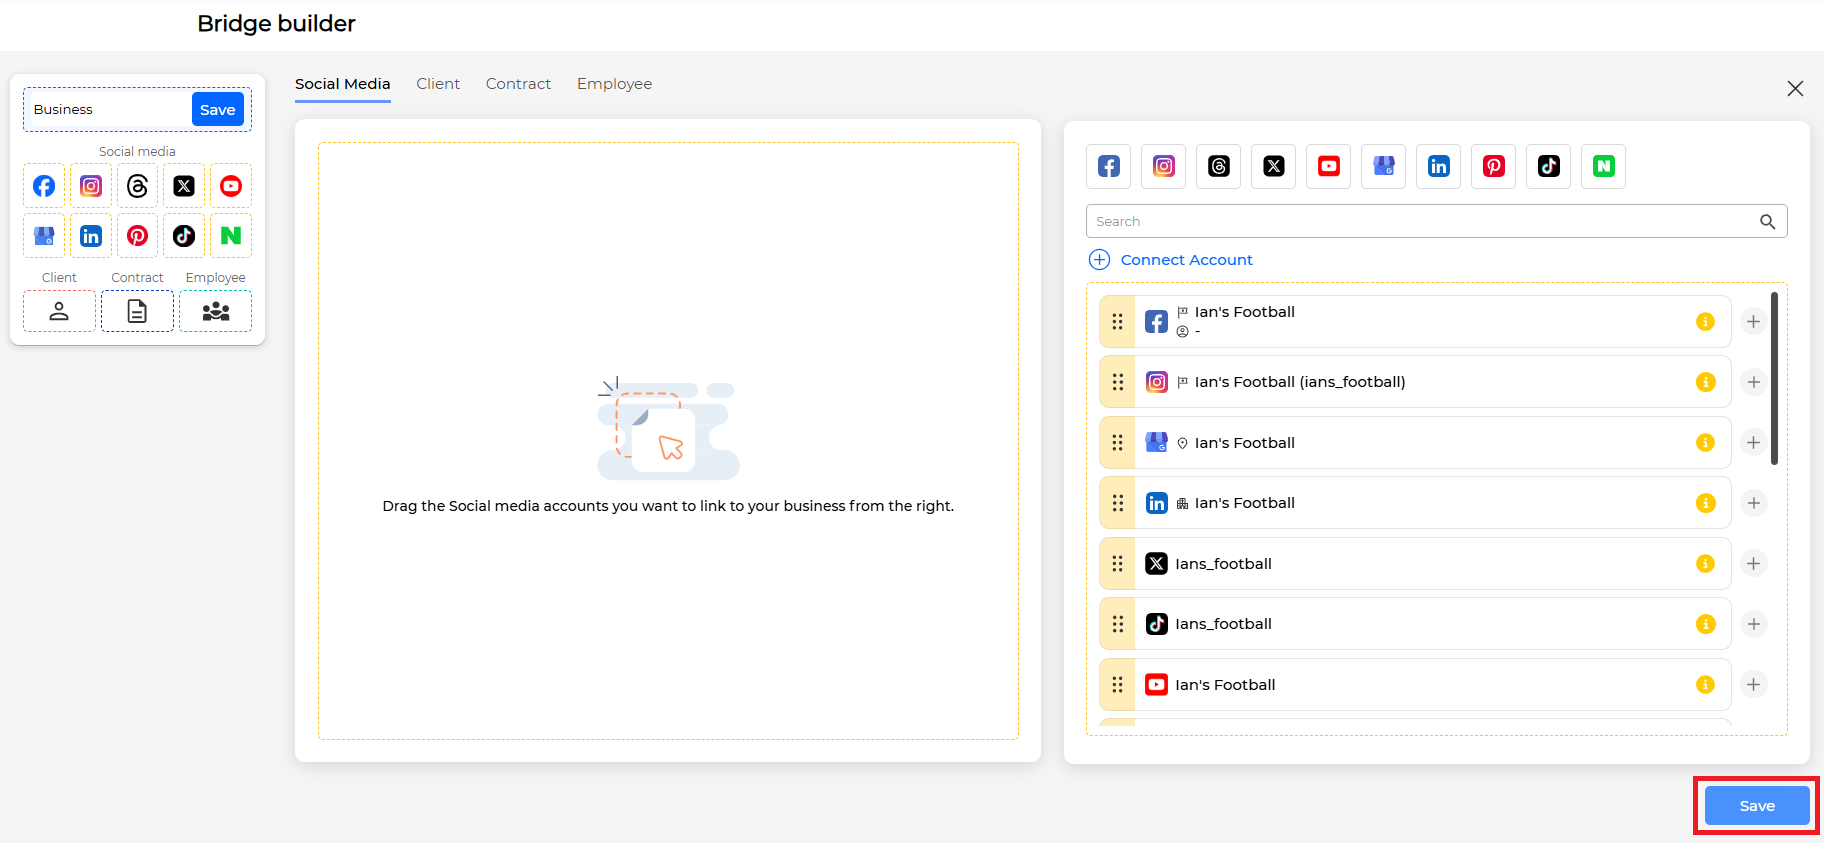1825x843 pixels.
Task: Click drag handle of YouTube Ian's Football row
Action: coord(1117,685)
